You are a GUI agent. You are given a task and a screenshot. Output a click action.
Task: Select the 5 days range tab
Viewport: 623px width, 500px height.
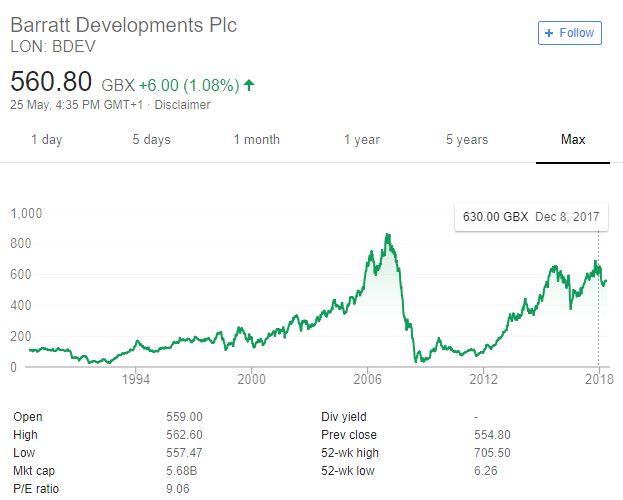point(151,139)
